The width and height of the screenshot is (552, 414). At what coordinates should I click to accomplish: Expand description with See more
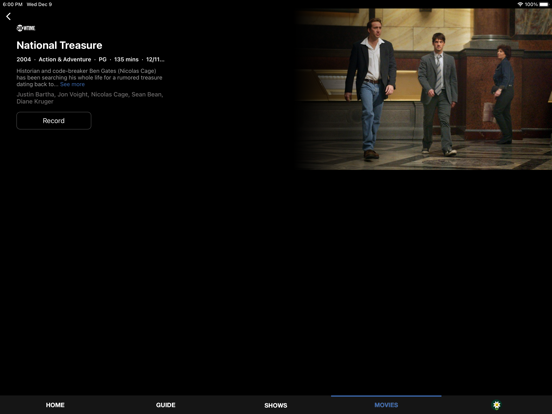73,84
